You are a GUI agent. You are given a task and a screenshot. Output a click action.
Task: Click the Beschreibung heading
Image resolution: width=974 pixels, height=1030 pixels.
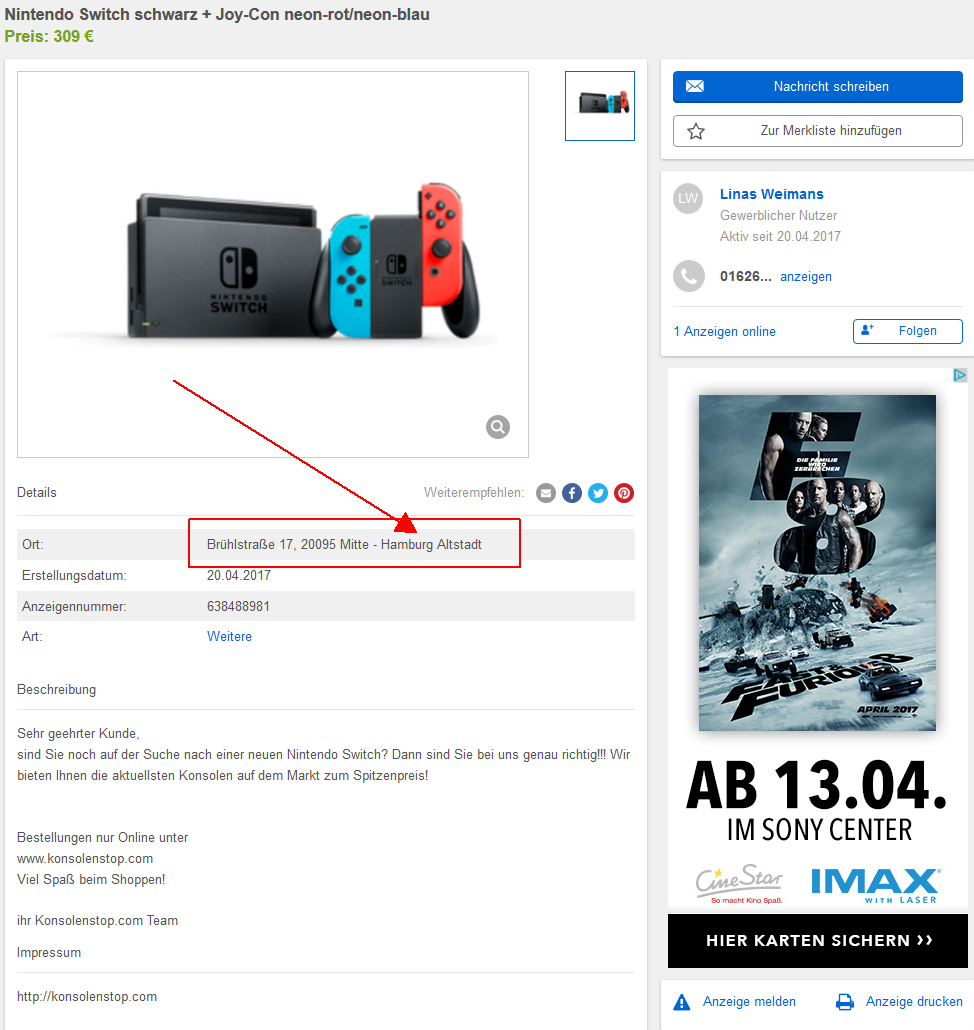[x=56, y=690]
